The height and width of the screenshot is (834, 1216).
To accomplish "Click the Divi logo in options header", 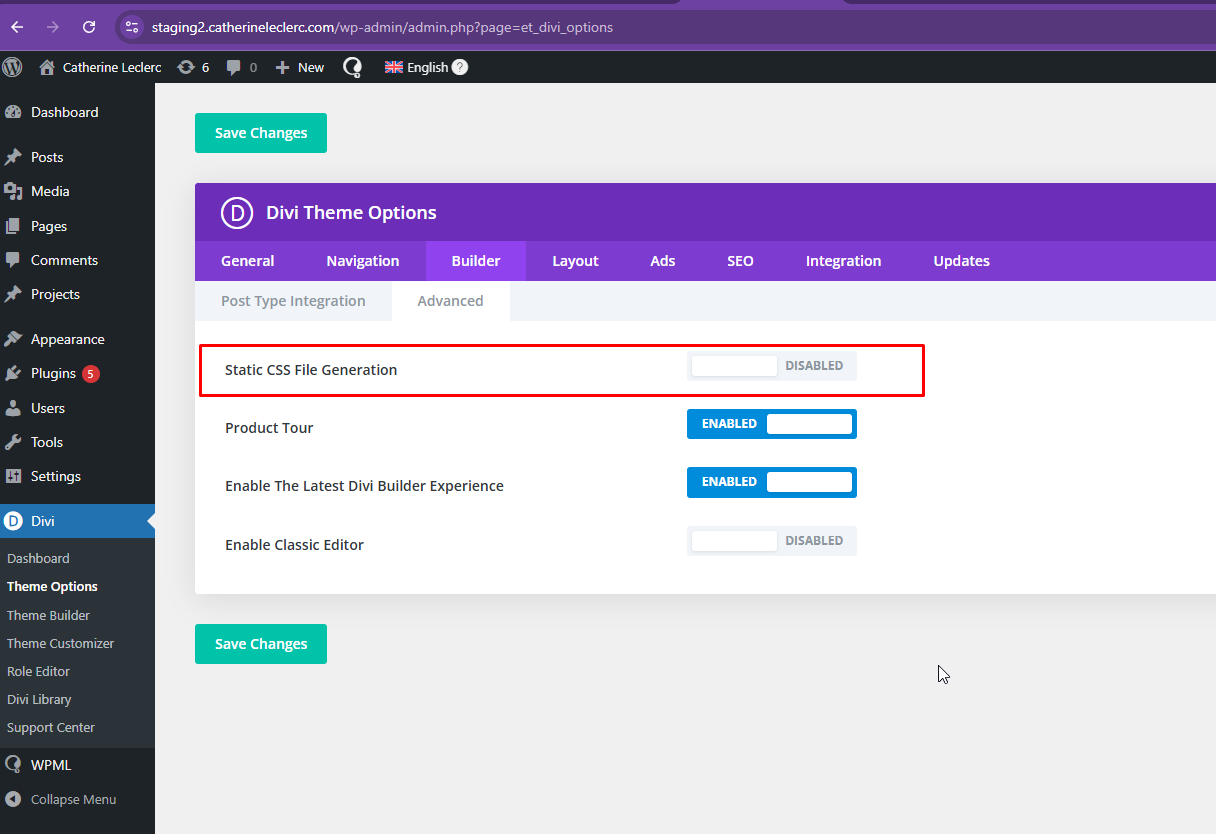I will 237,212.
